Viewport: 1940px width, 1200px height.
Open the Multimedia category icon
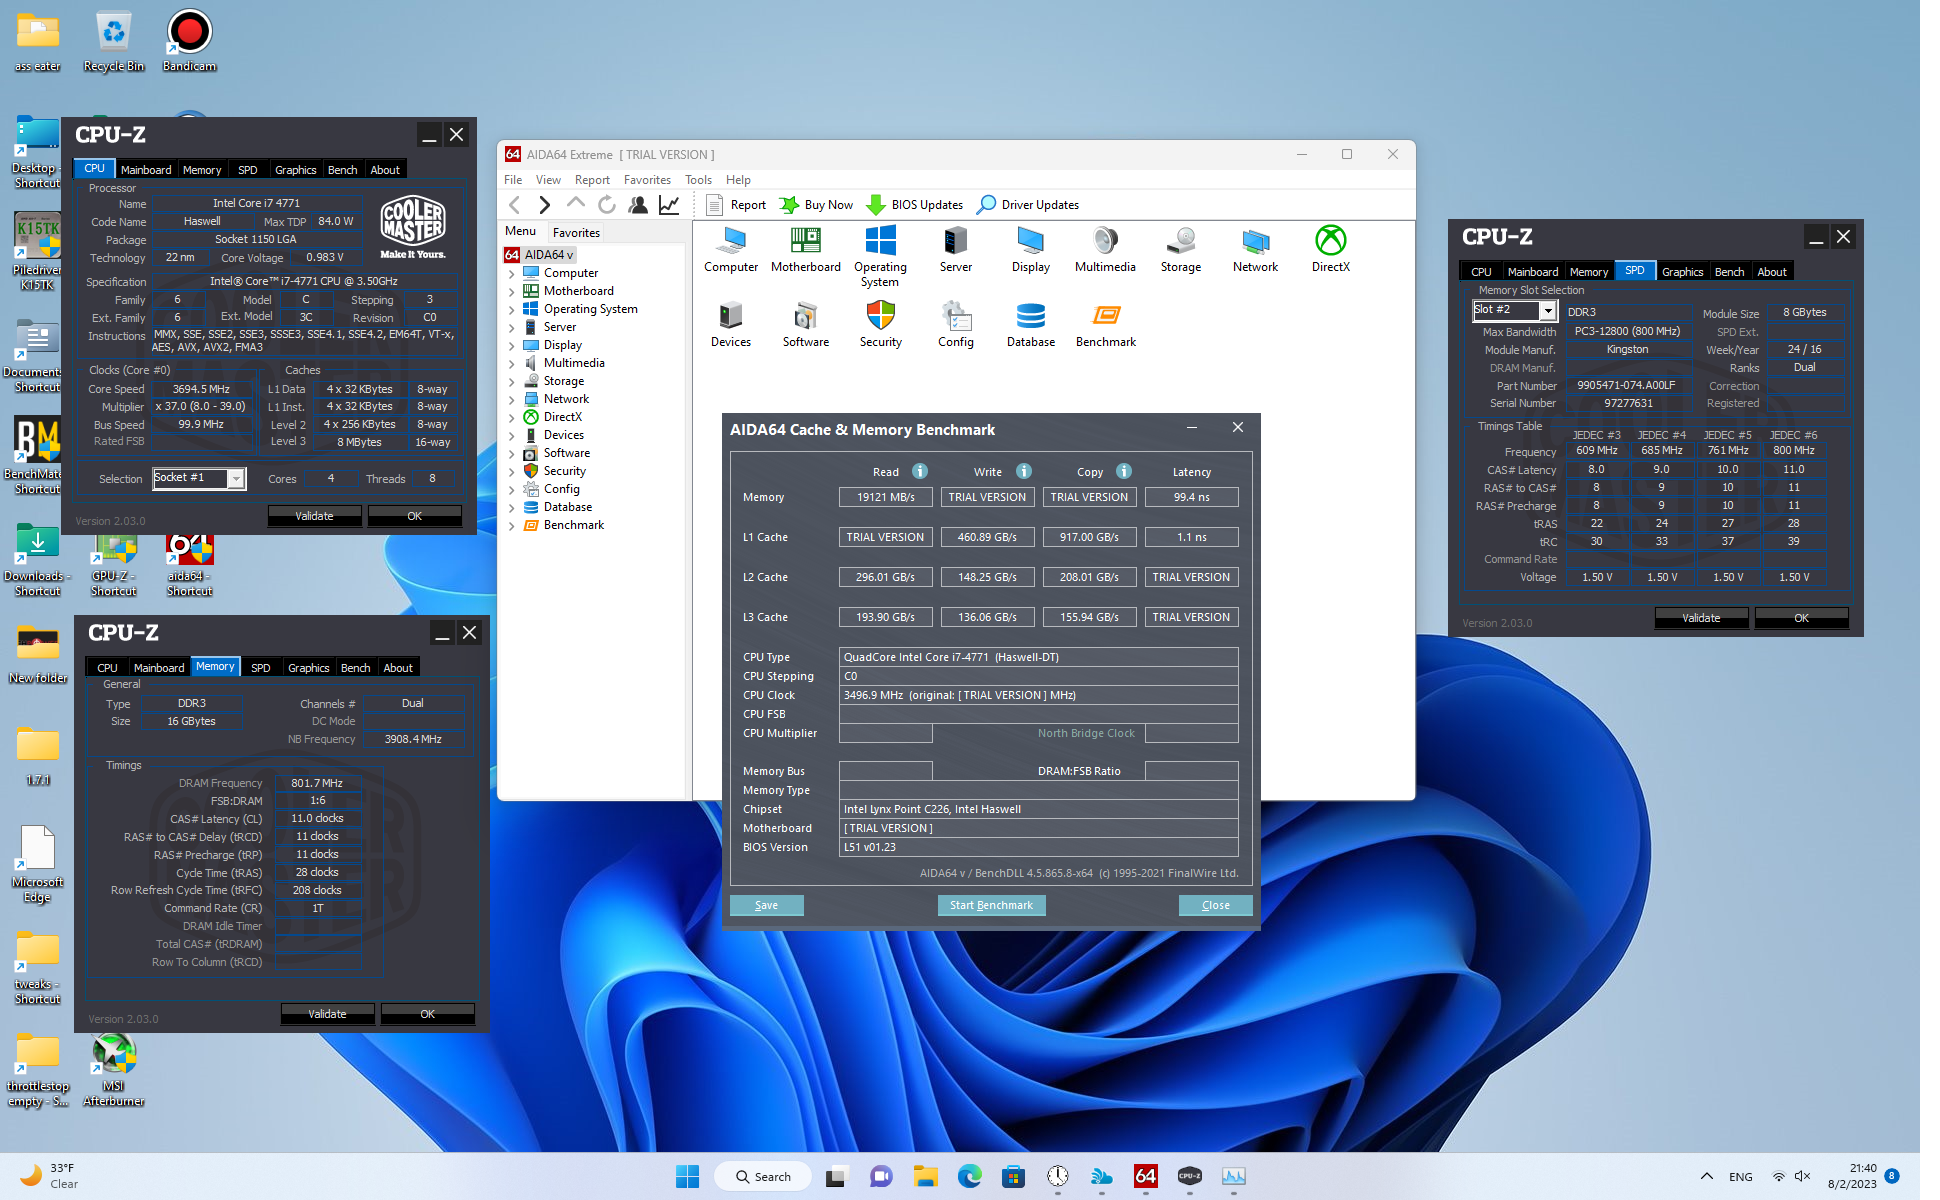click(1105, 249)
